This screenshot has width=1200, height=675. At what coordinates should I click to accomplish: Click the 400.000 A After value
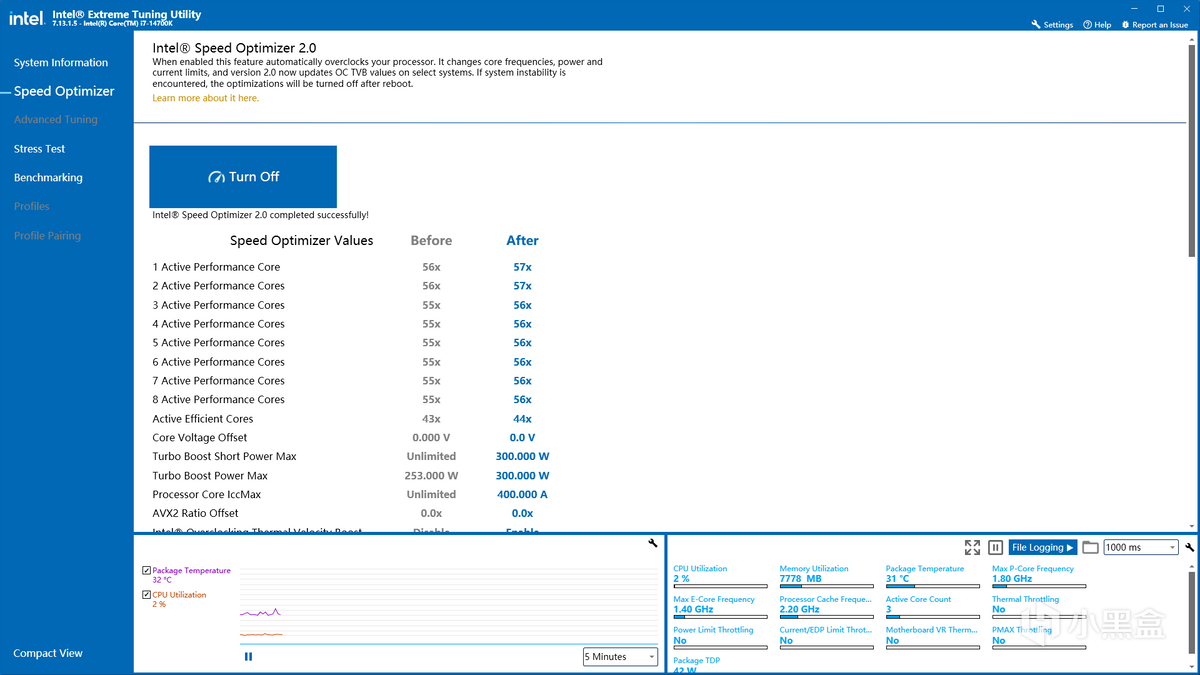pos(522,495)
